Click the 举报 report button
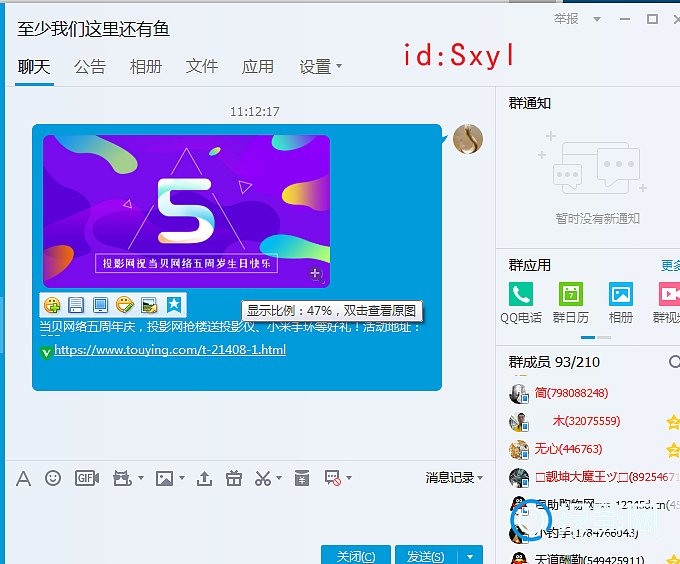The height and width of the screenshot is (564, 680). tap(566, 19)
